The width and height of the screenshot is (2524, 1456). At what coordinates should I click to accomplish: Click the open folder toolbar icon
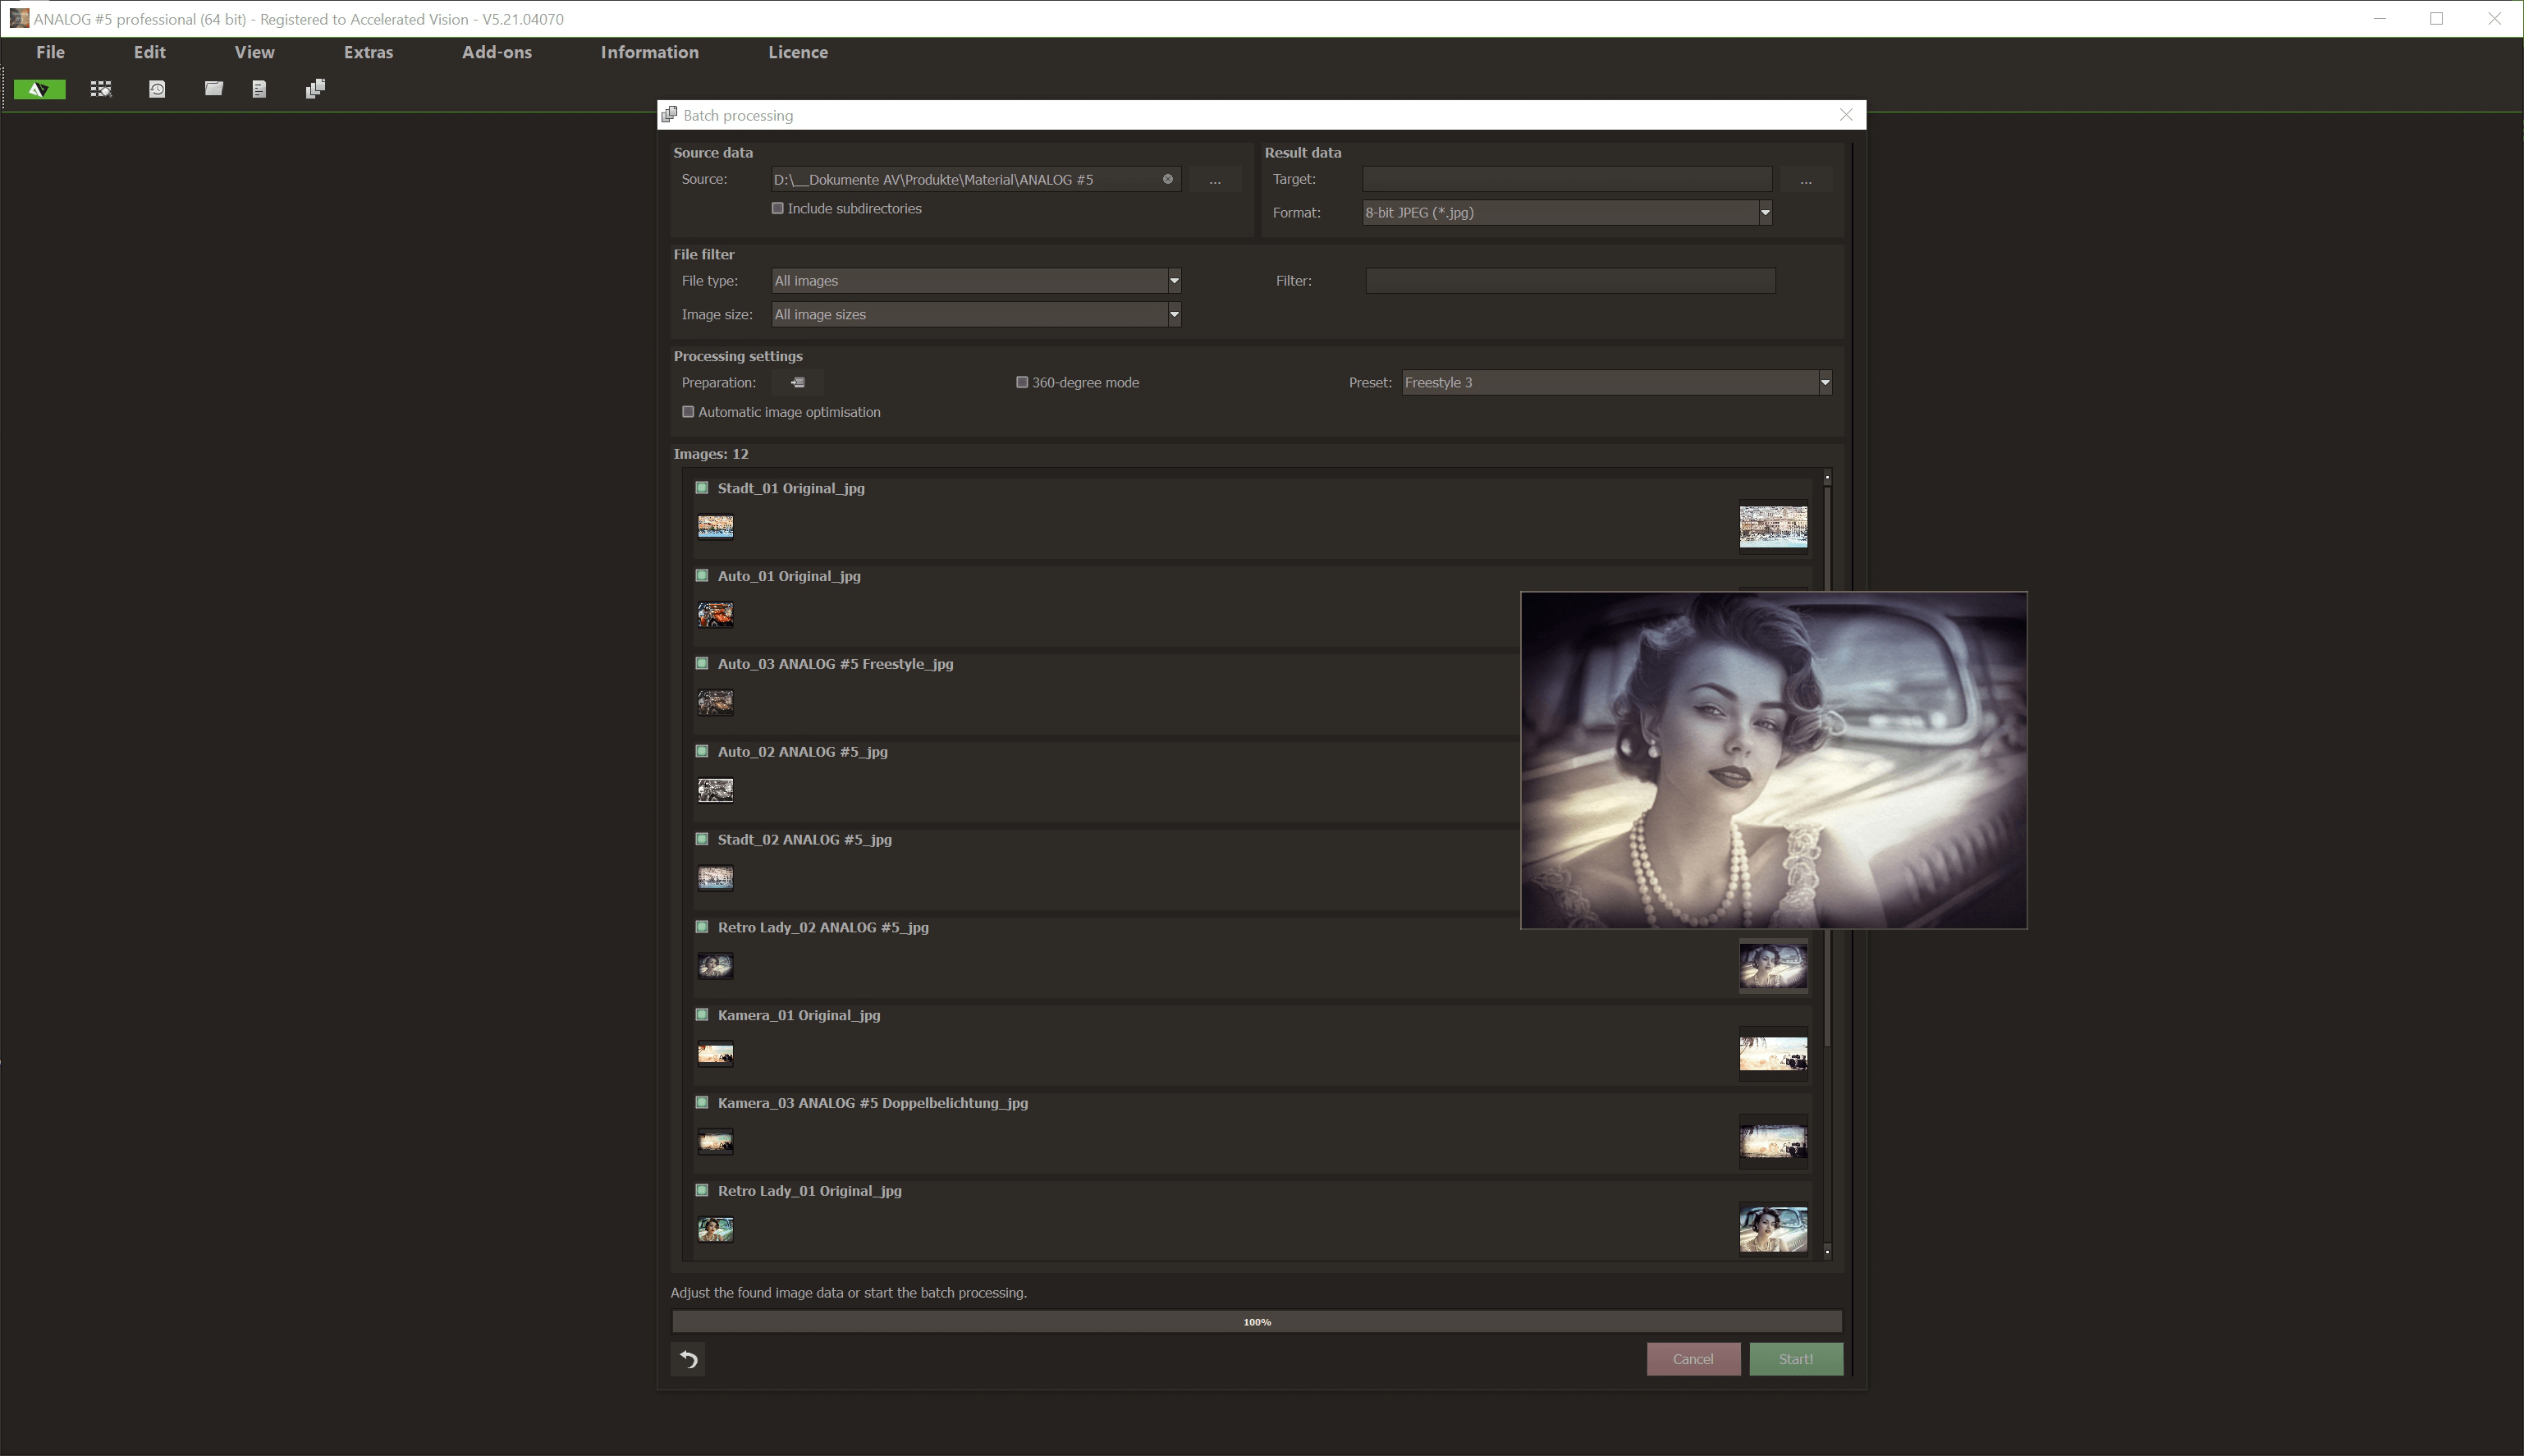tap(213, 89)
